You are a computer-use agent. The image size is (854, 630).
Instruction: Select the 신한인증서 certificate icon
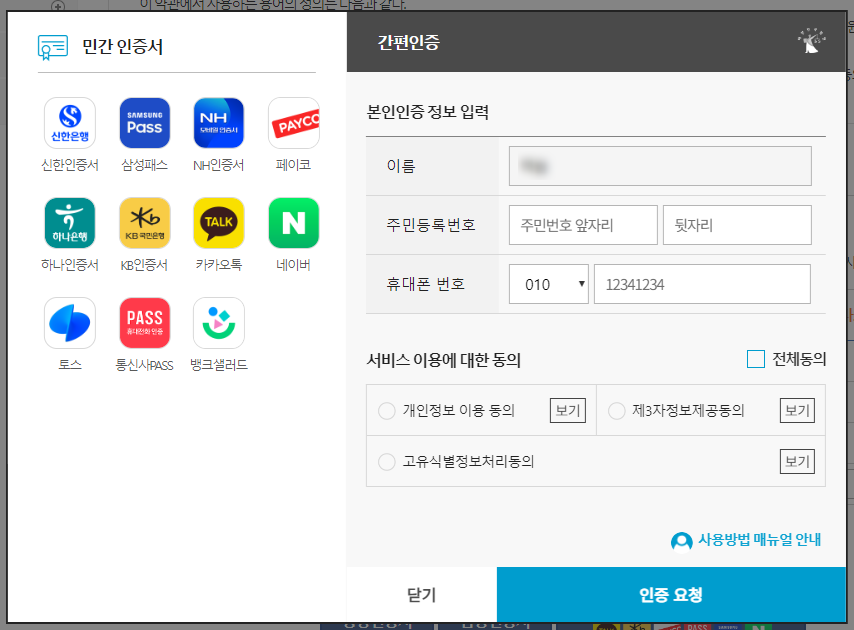pos(70,123)
